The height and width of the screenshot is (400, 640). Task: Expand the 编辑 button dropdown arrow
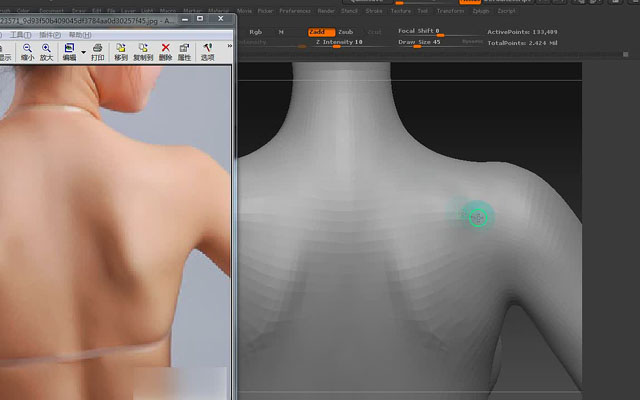(x=83, y=52)
